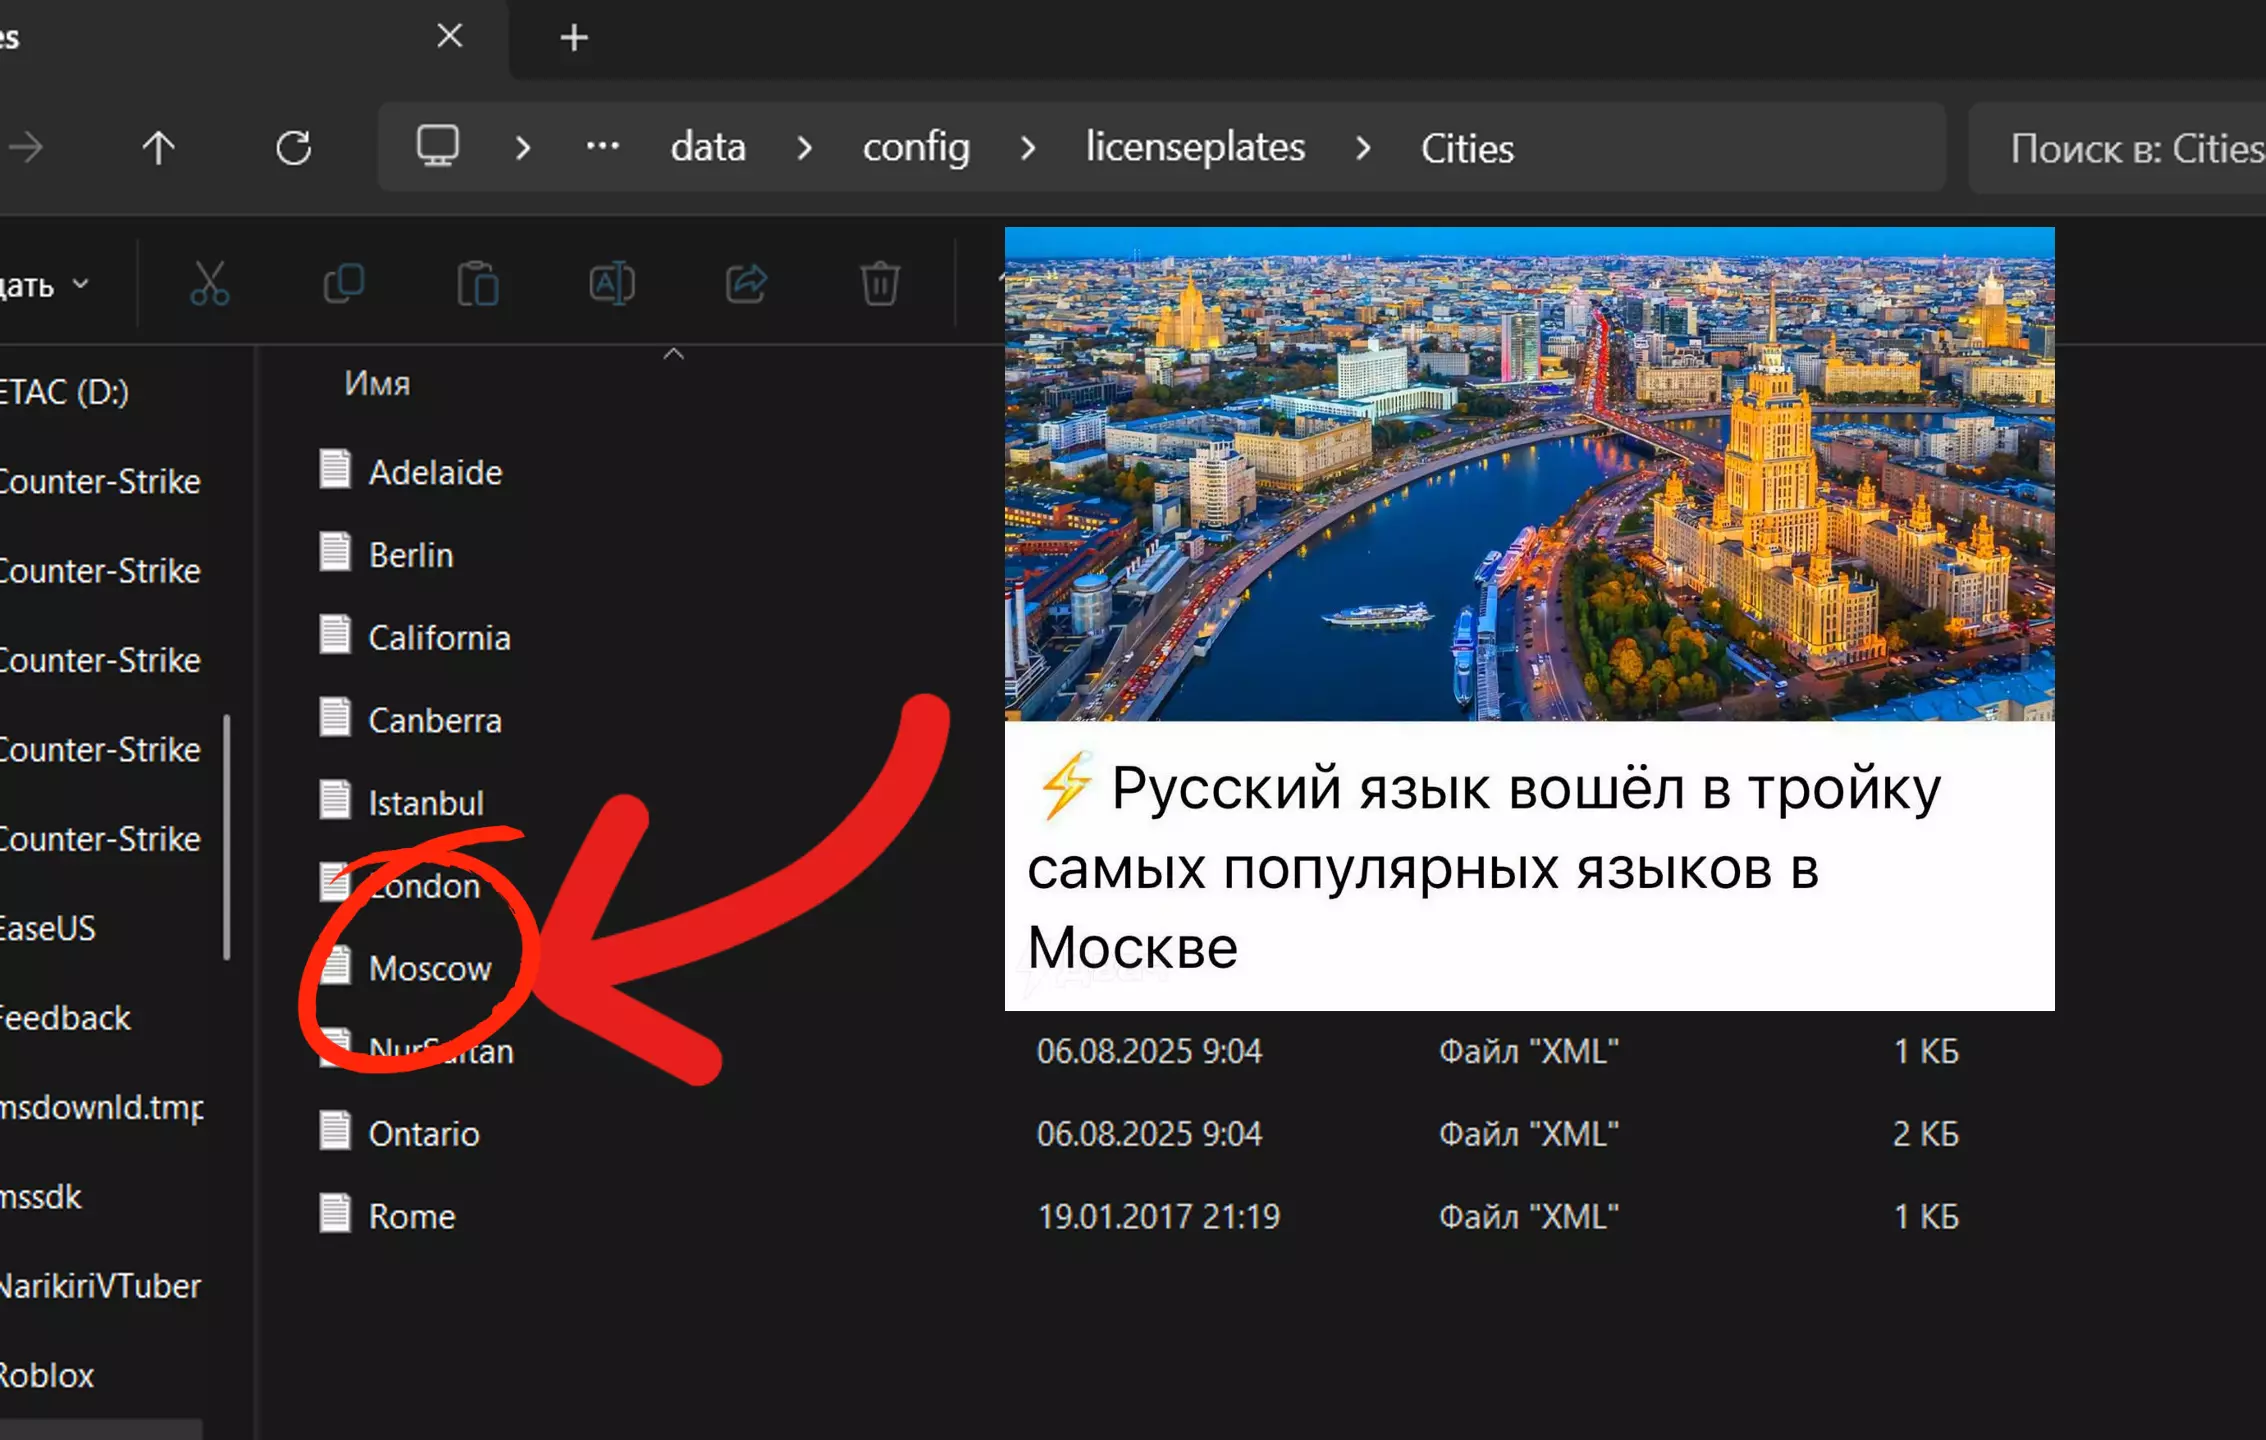Open hidden breadcrumb folders via ellipsis

click(602, 147)
